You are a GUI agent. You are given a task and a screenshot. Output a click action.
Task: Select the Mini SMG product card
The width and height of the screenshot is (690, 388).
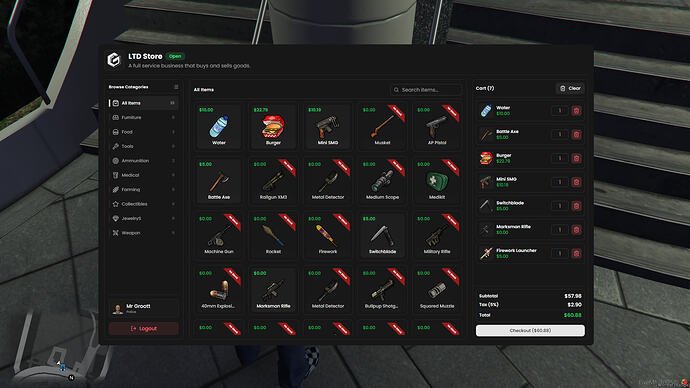click(328, 126)
